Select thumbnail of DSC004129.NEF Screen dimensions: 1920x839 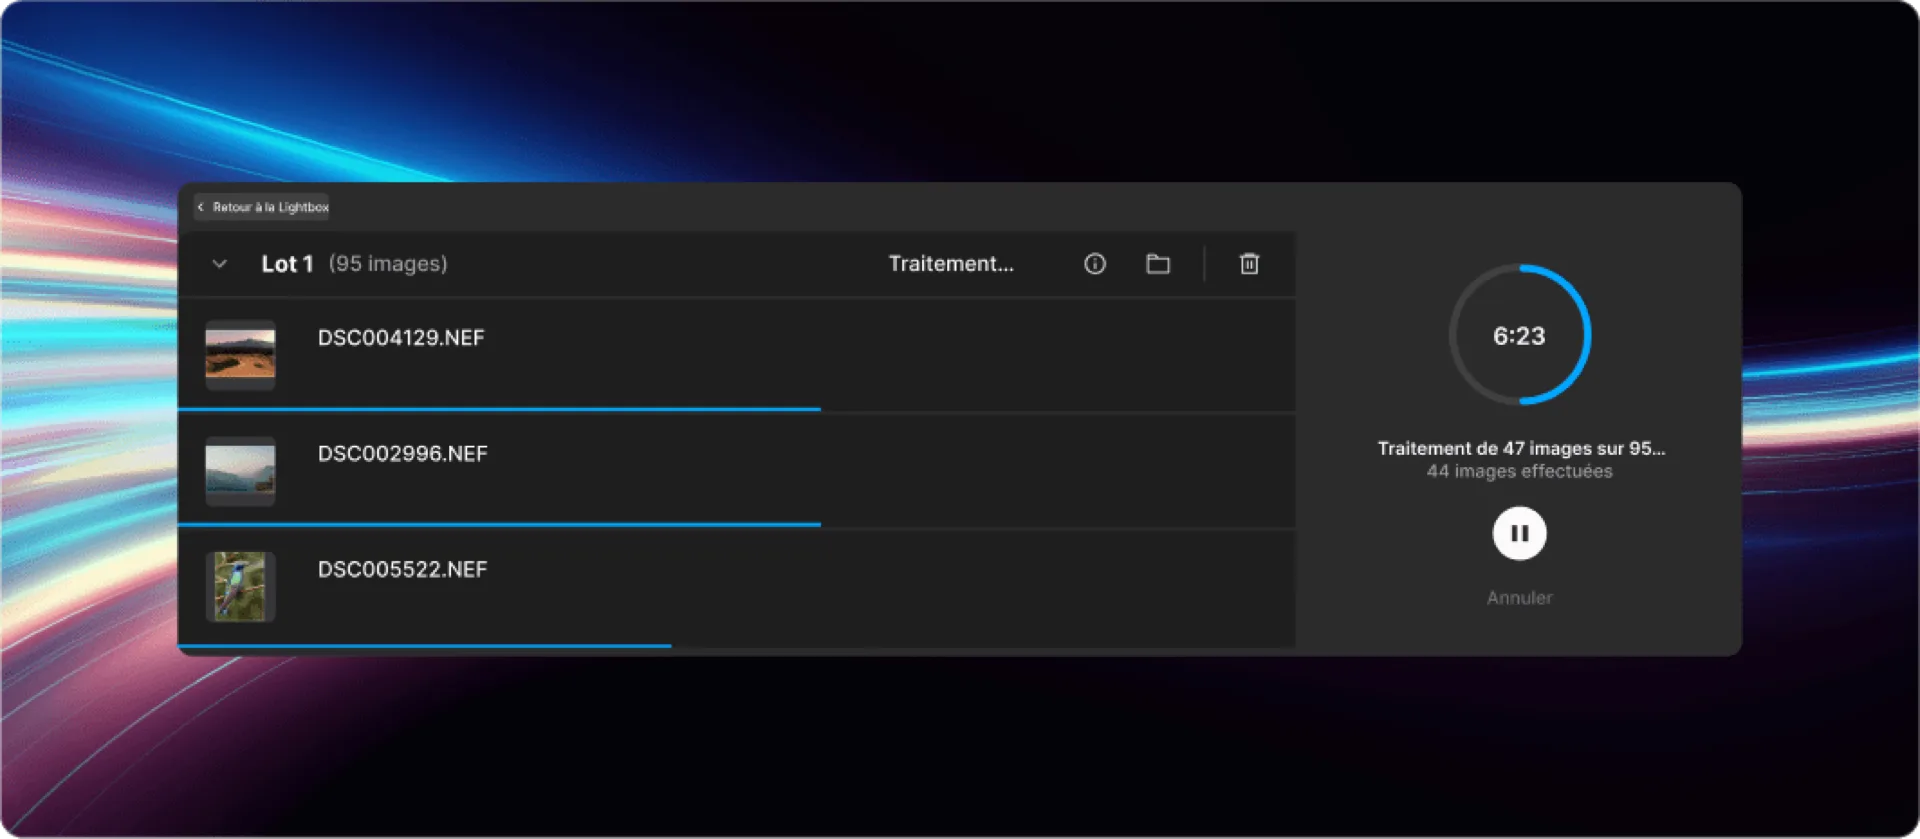point(240,355)
